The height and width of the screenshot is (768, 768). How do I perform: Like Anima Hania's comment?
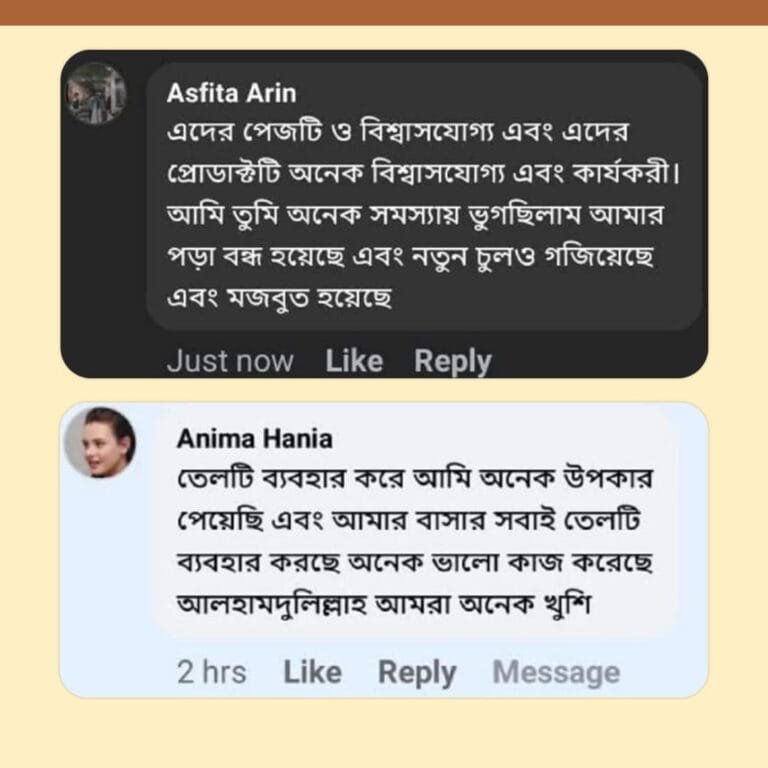click(312, 673)
